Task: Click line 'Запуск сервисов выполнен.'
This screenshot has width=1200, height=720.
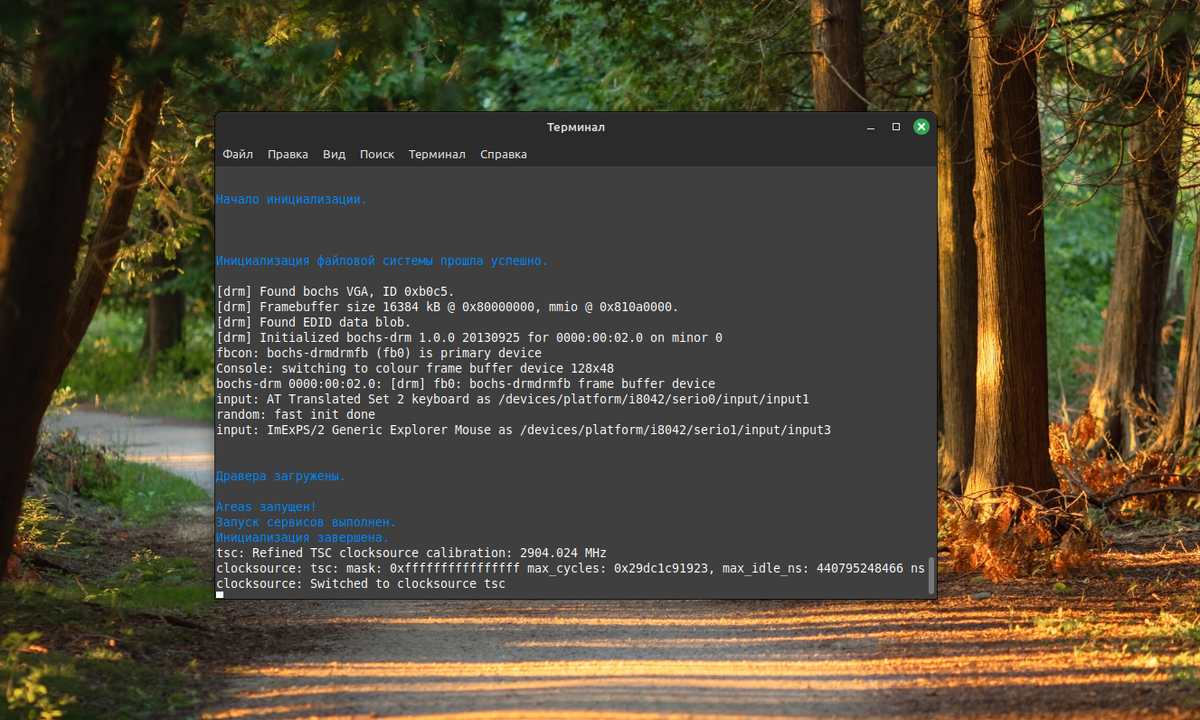Action: 306,522
